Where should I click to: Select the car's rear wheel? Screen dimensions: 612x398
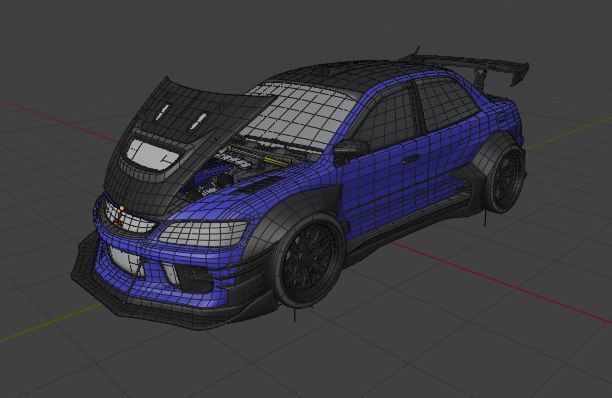505,178
